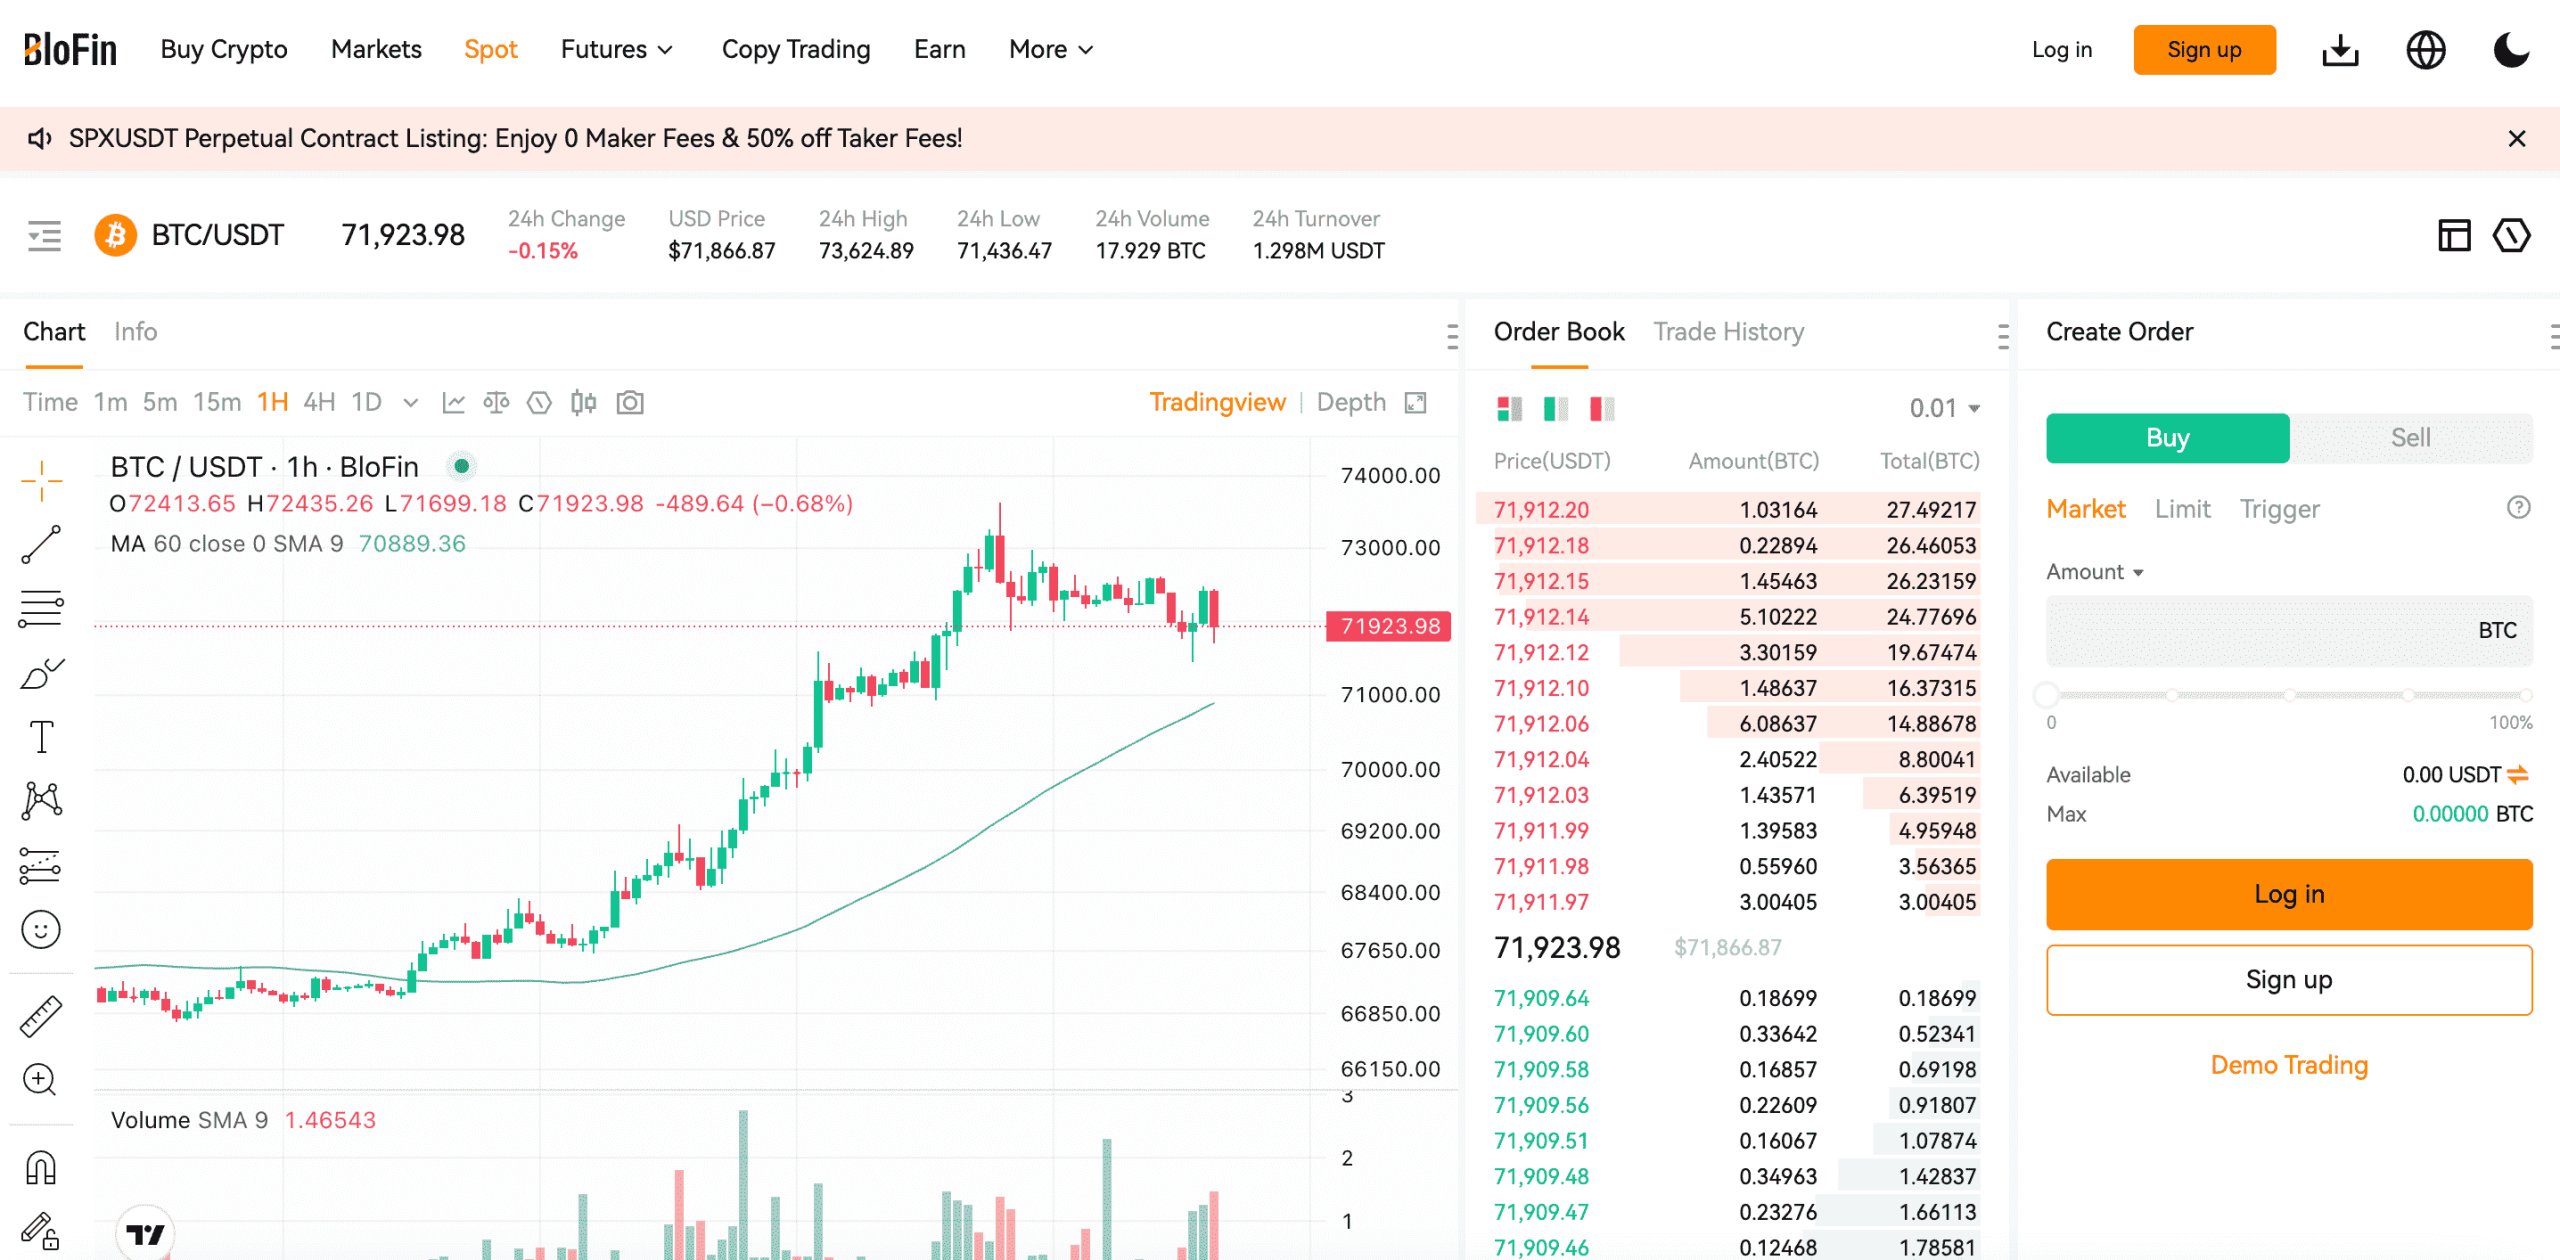Select the line chart type icon
Screen dimensions: 2560x1260
(453, 403)
